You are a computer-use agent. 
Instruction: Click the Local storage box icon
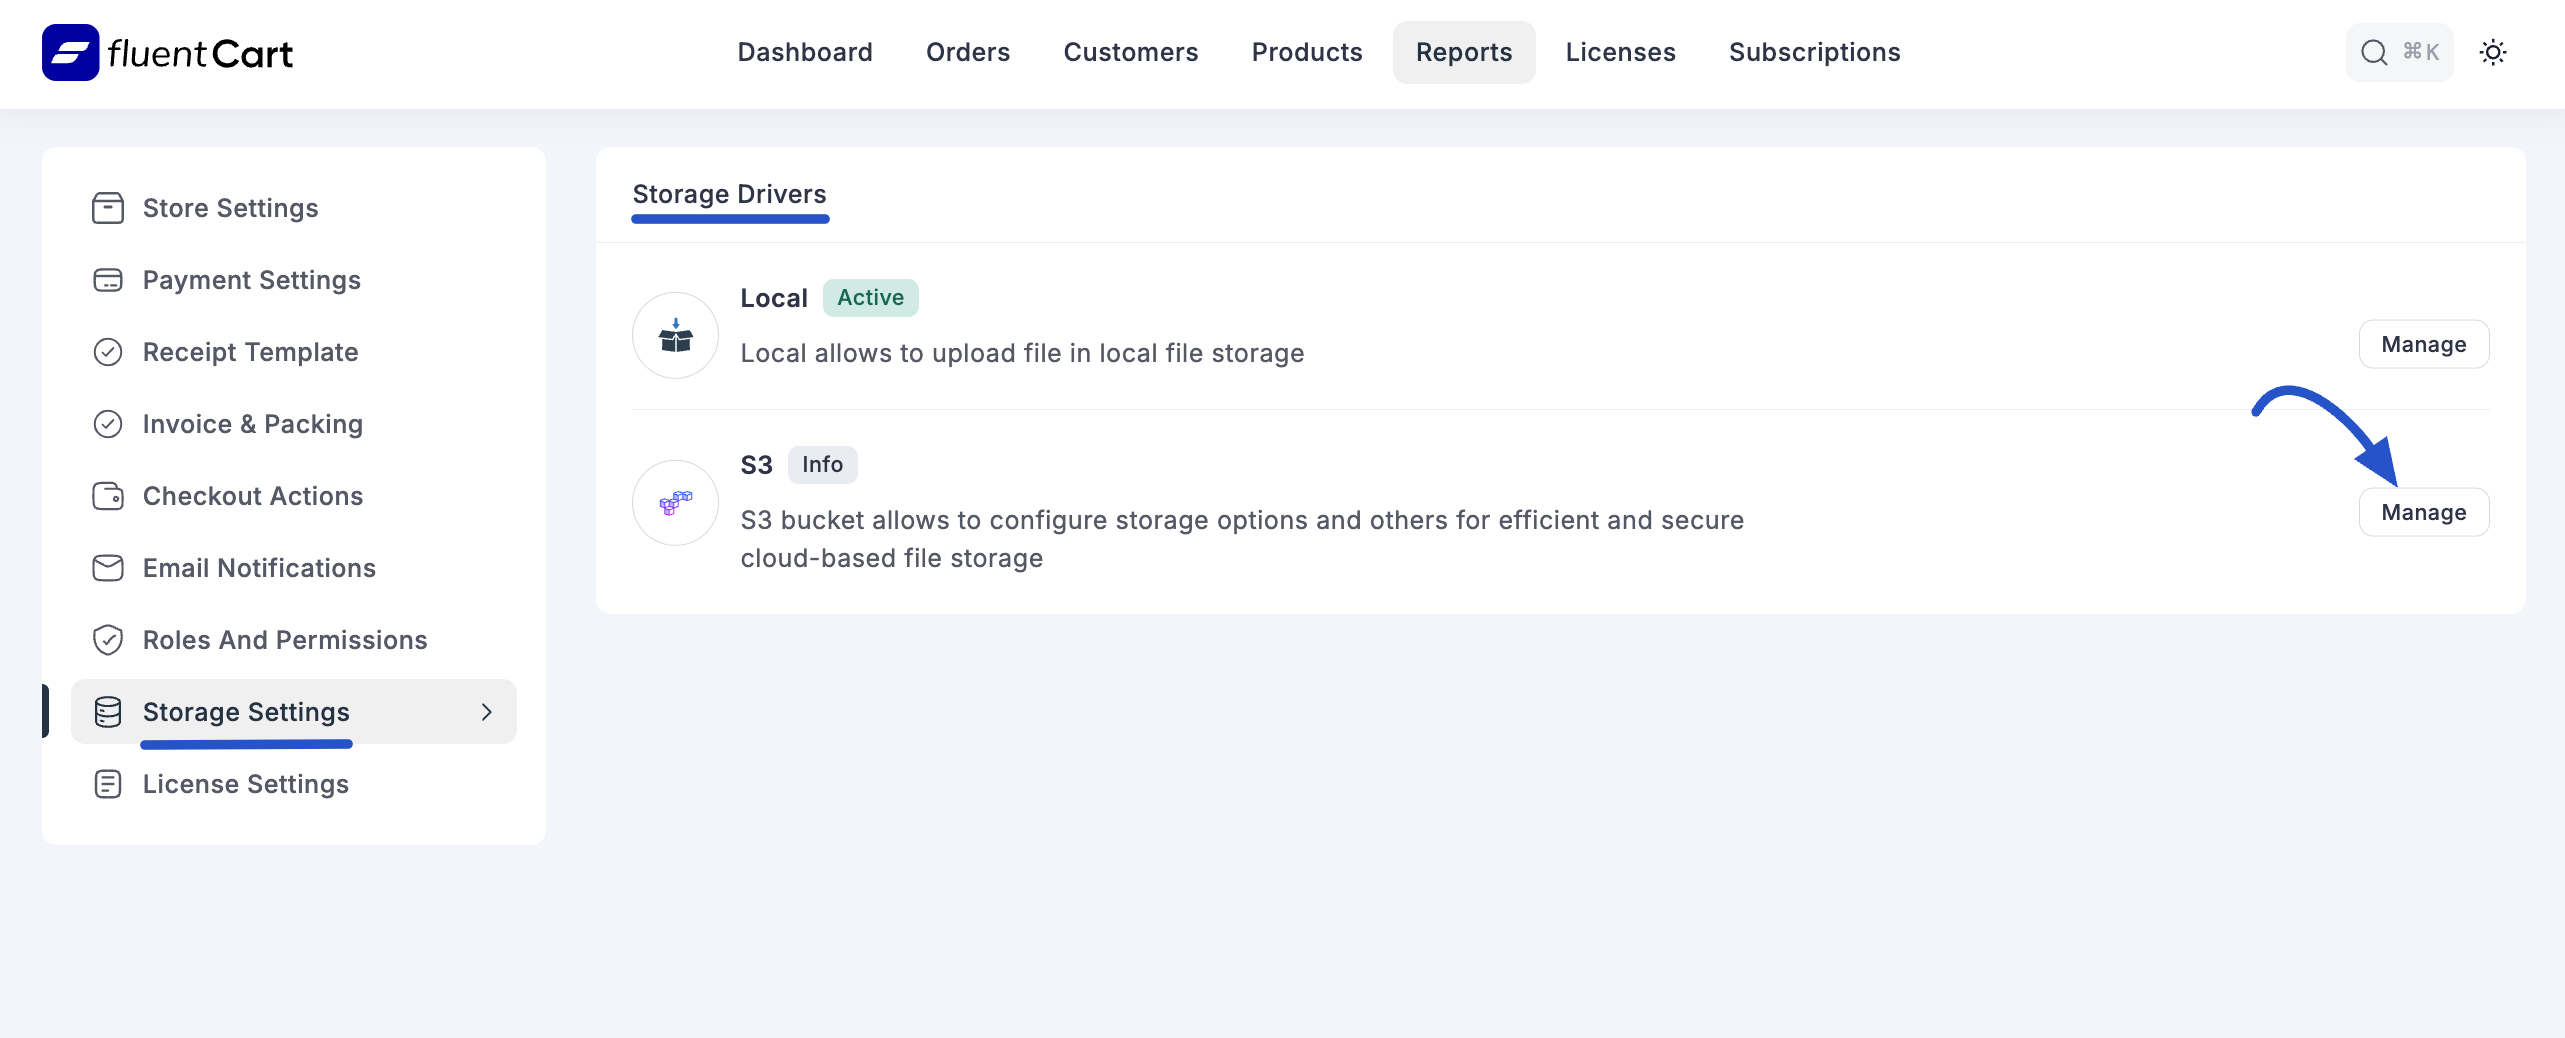coord(675,336)
